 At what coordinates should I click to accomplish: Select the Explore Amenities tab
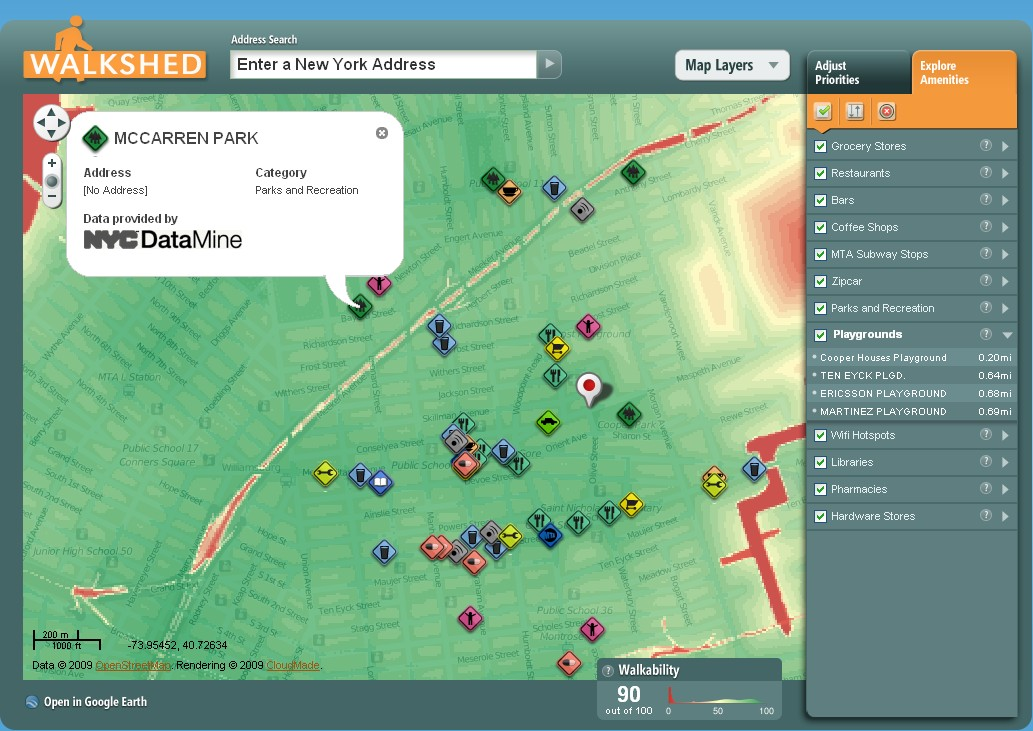[x=964, y=72]
